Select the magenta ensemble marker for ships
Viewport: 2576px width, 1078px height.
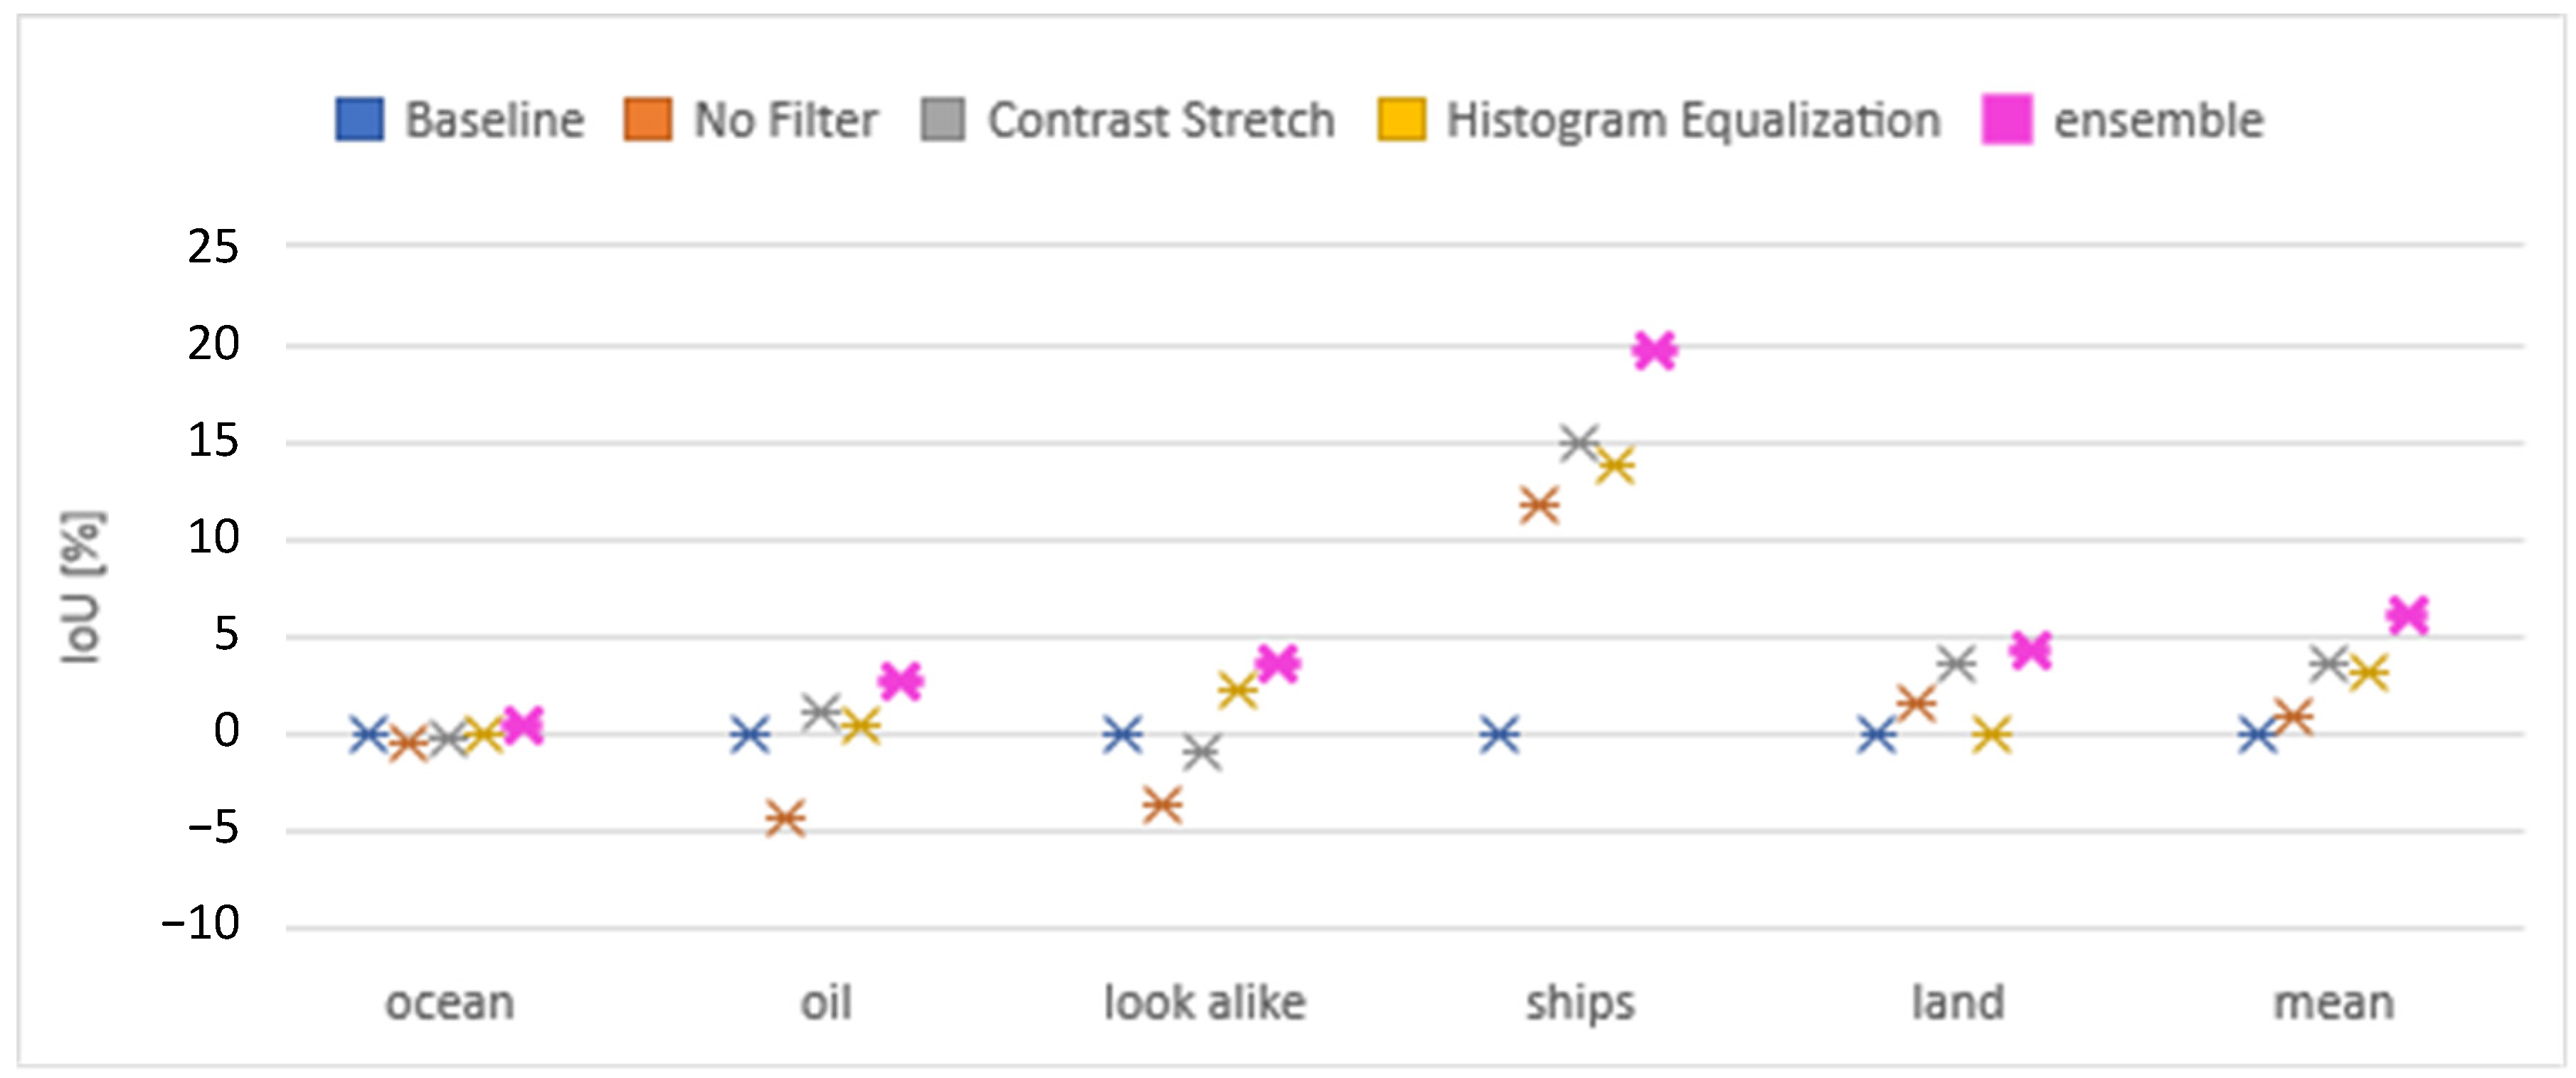[x=1654, y=351]
